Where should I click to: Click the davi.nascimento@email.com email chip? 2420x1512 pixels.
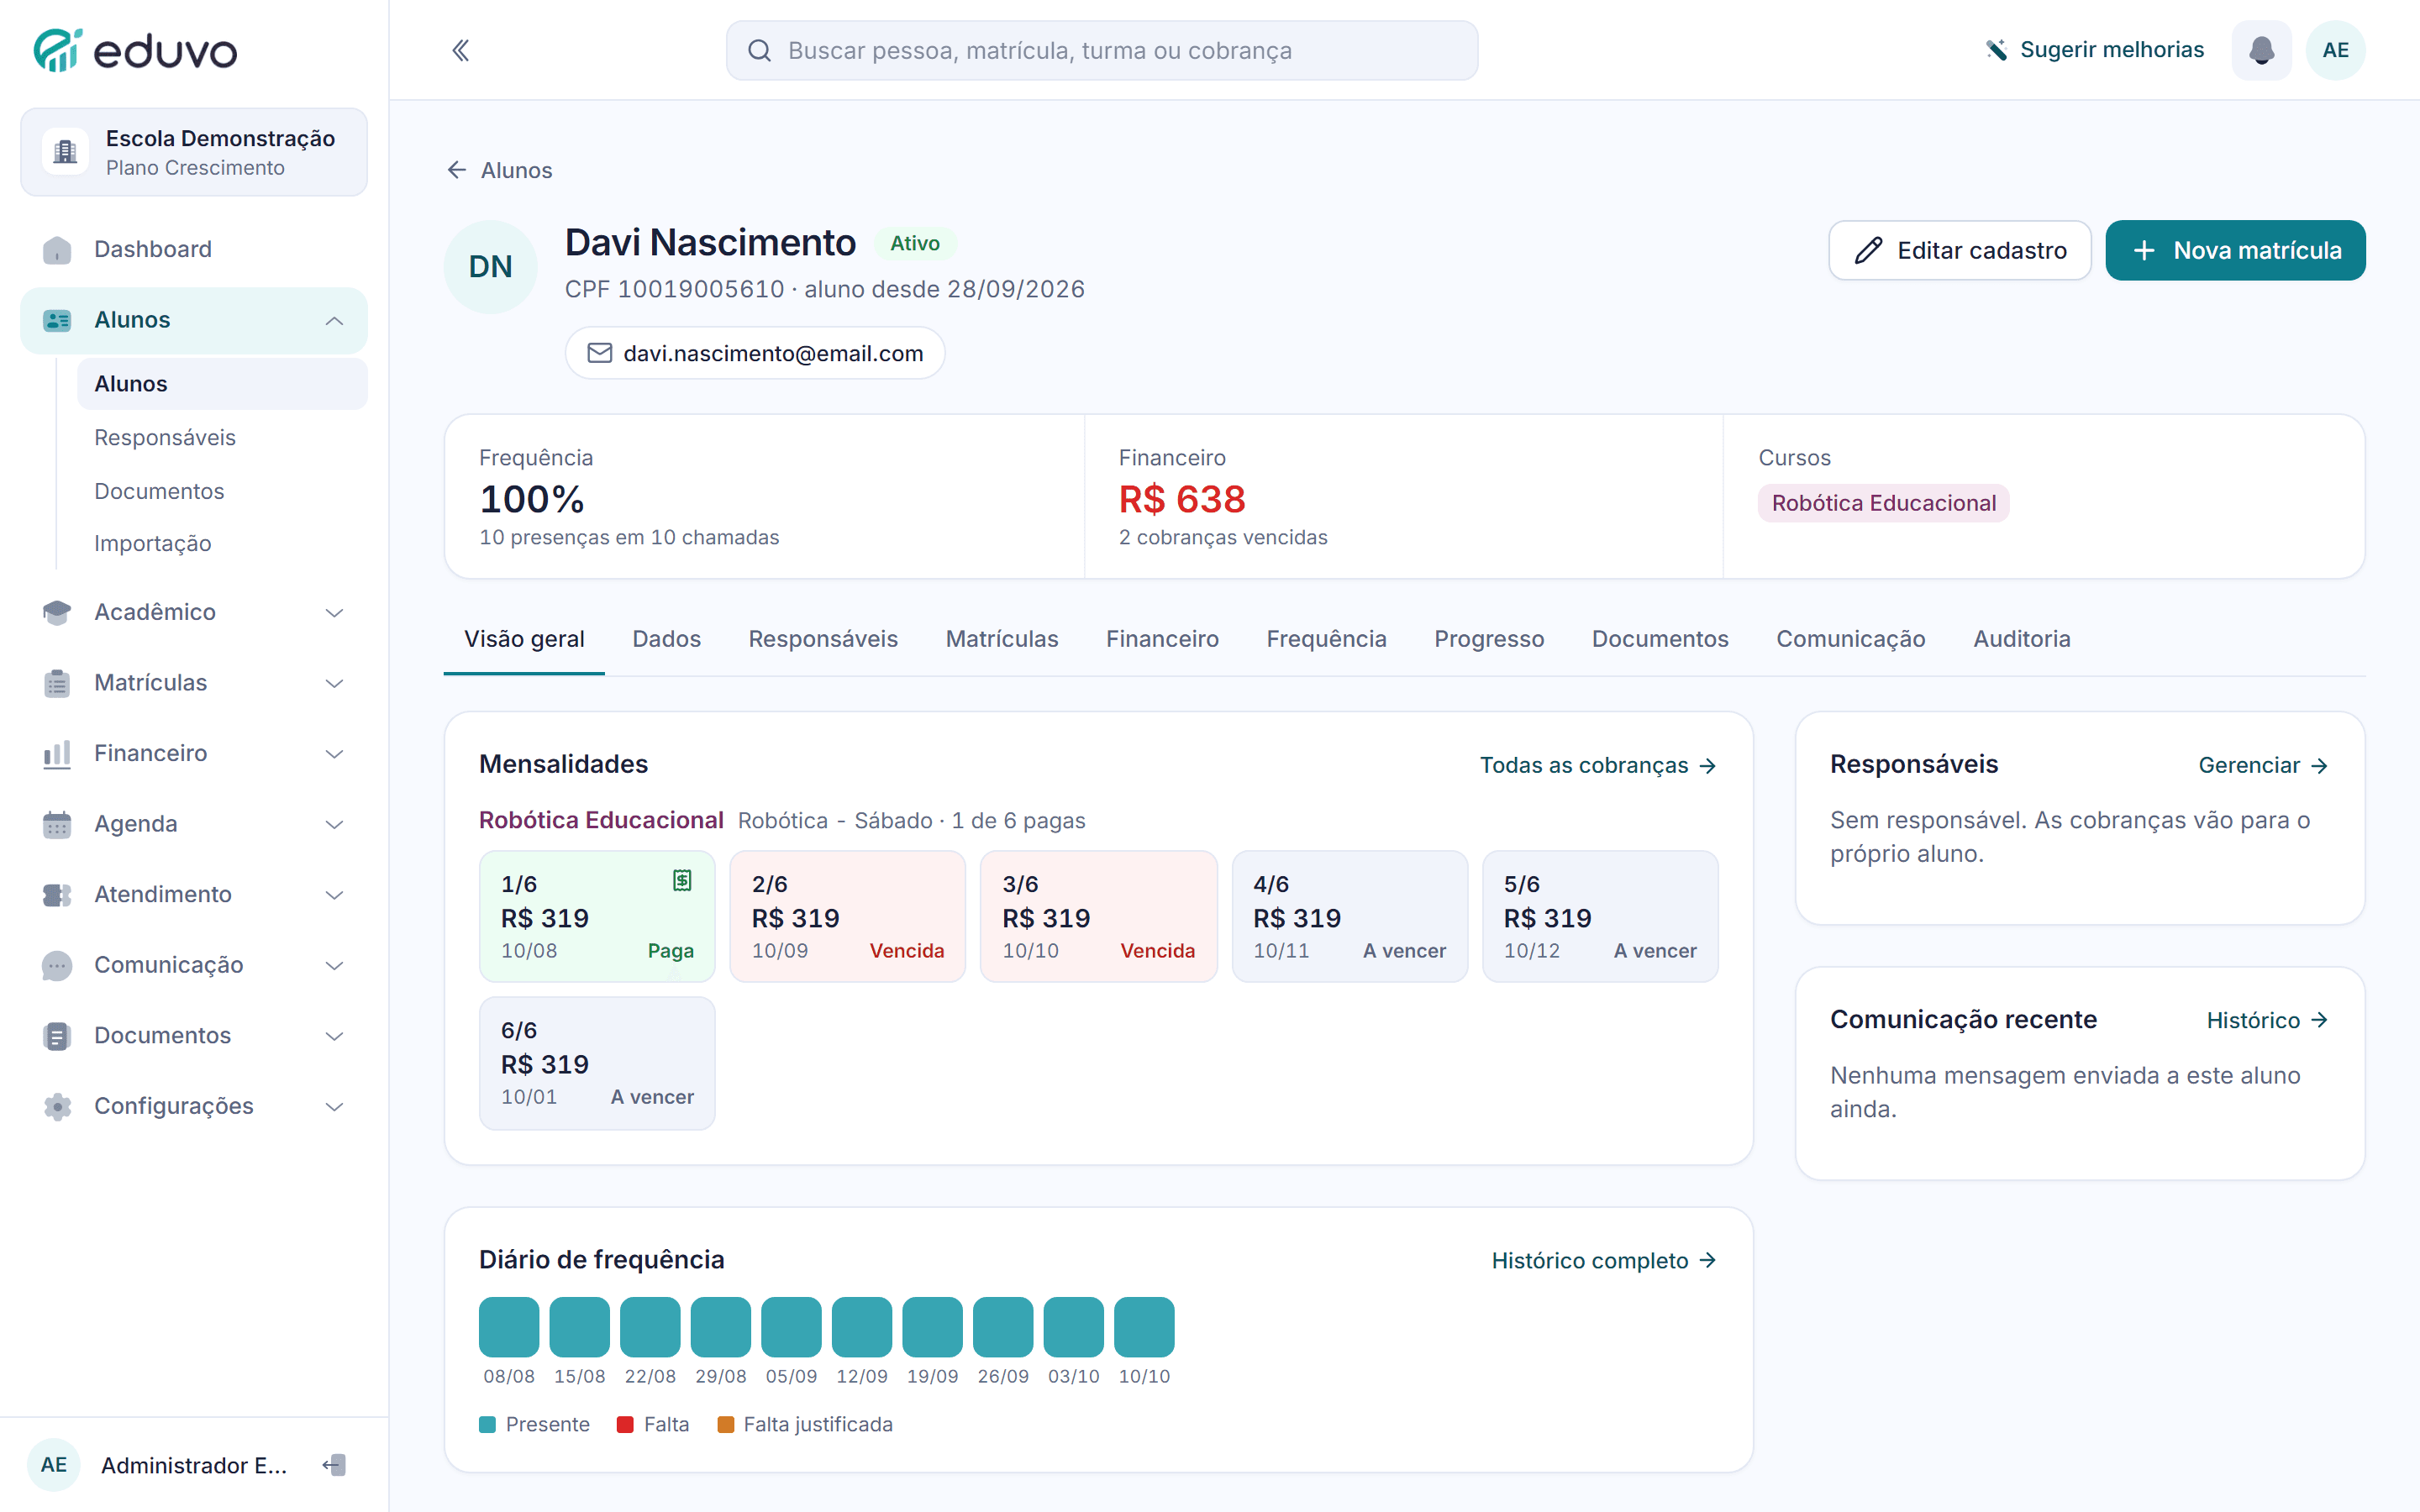pyautogui.click(x=755, y=353)
